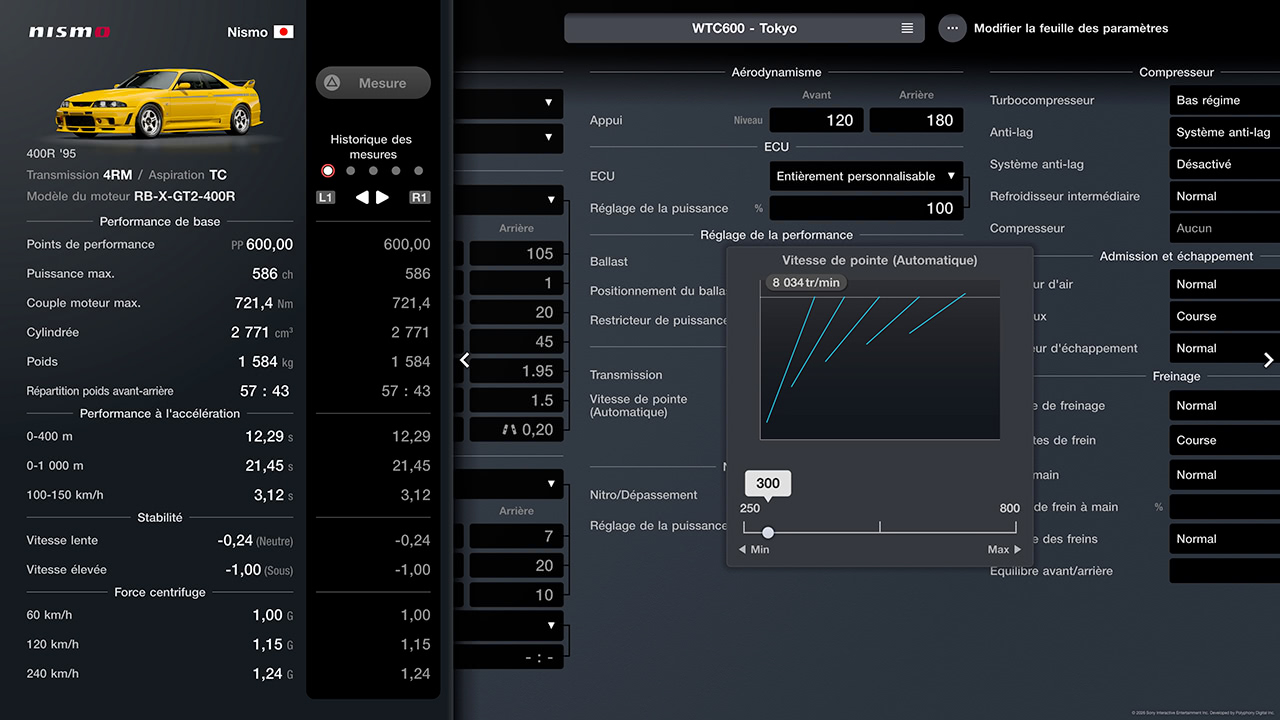Expand Turbocompresseur Bas régime option

[1224, 100]
